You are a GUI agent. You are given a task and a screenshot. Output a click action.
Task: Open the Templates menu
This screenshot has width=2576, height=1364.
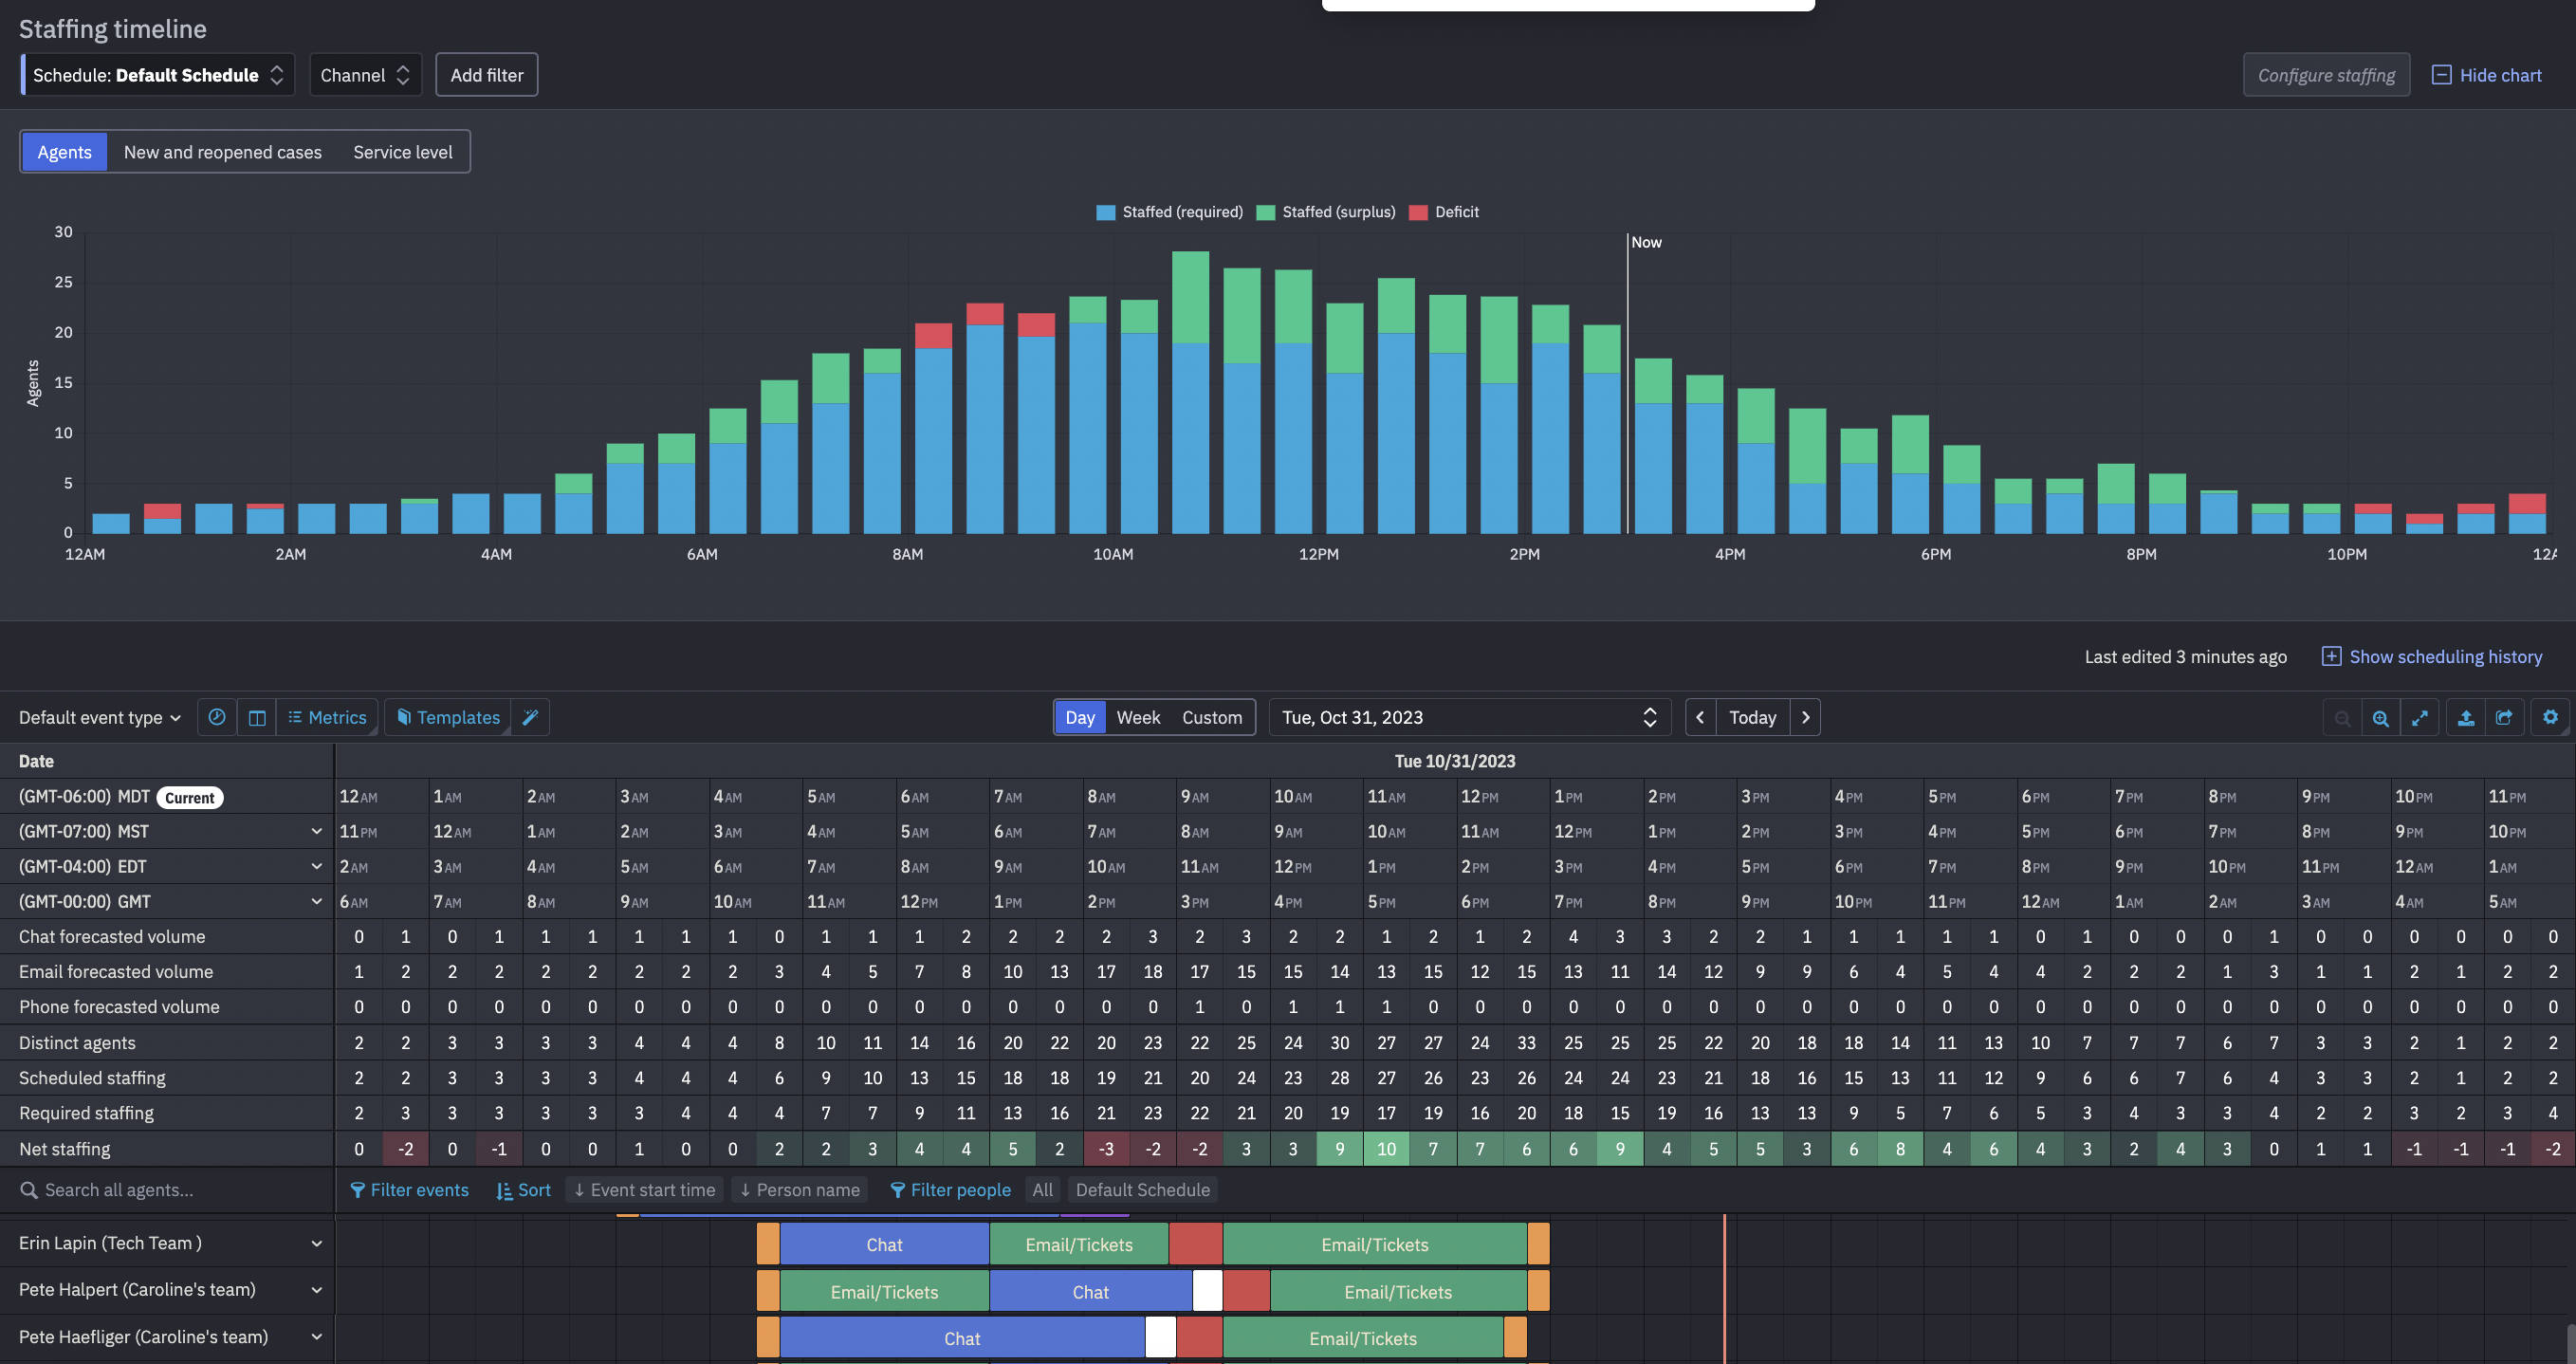pos(447,717)
